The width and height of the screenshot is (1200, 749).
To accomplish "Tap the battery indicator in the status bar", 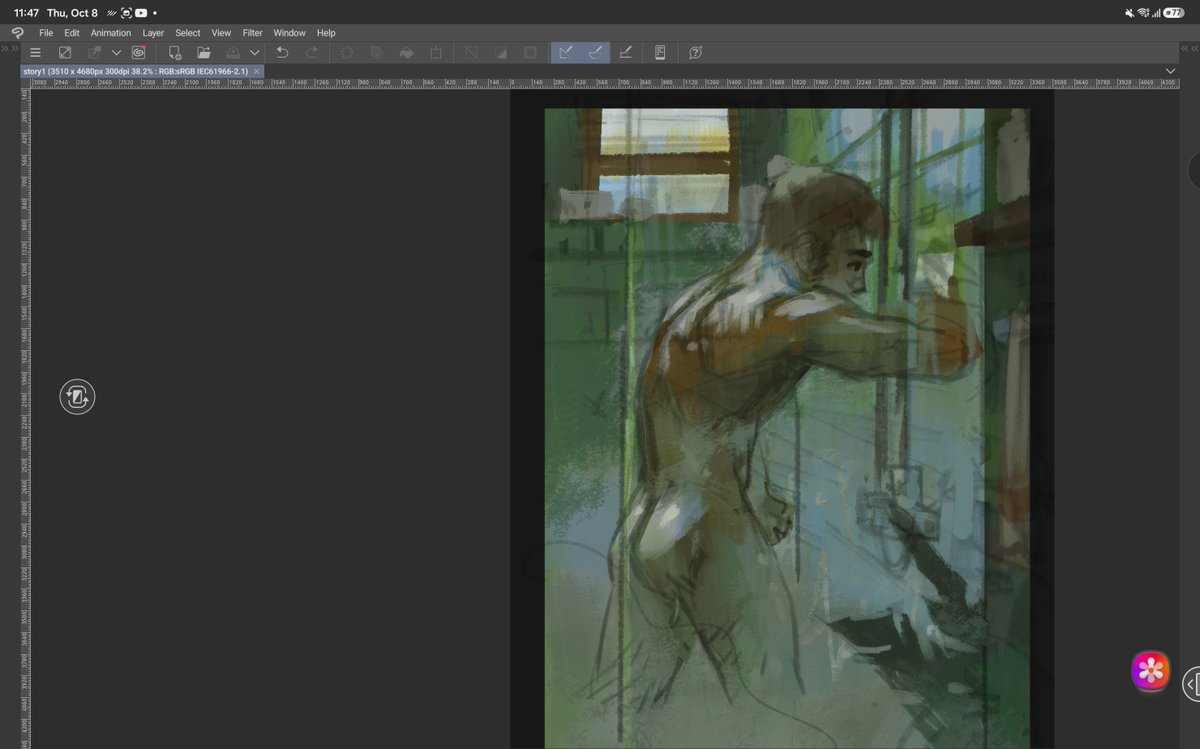I will coord(1174,13).
